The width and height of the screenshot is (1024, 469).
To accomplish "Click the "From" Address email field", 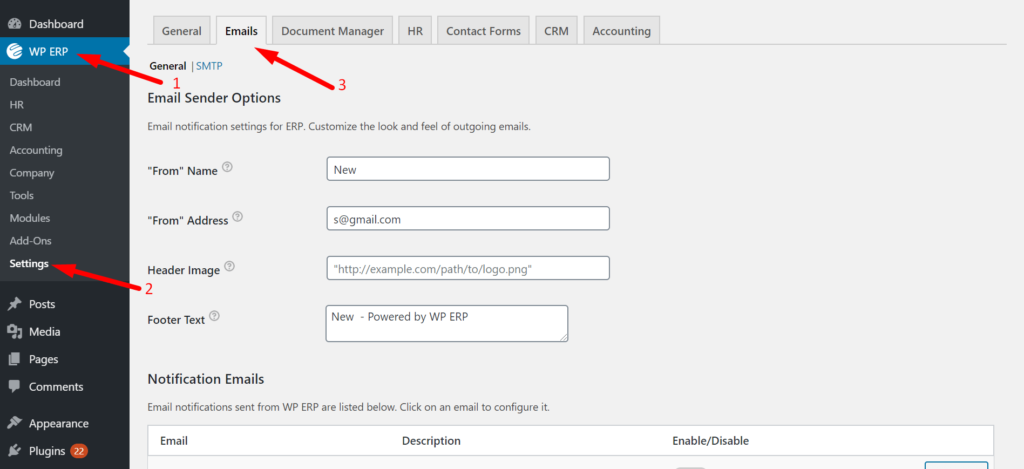I will 468,219.
